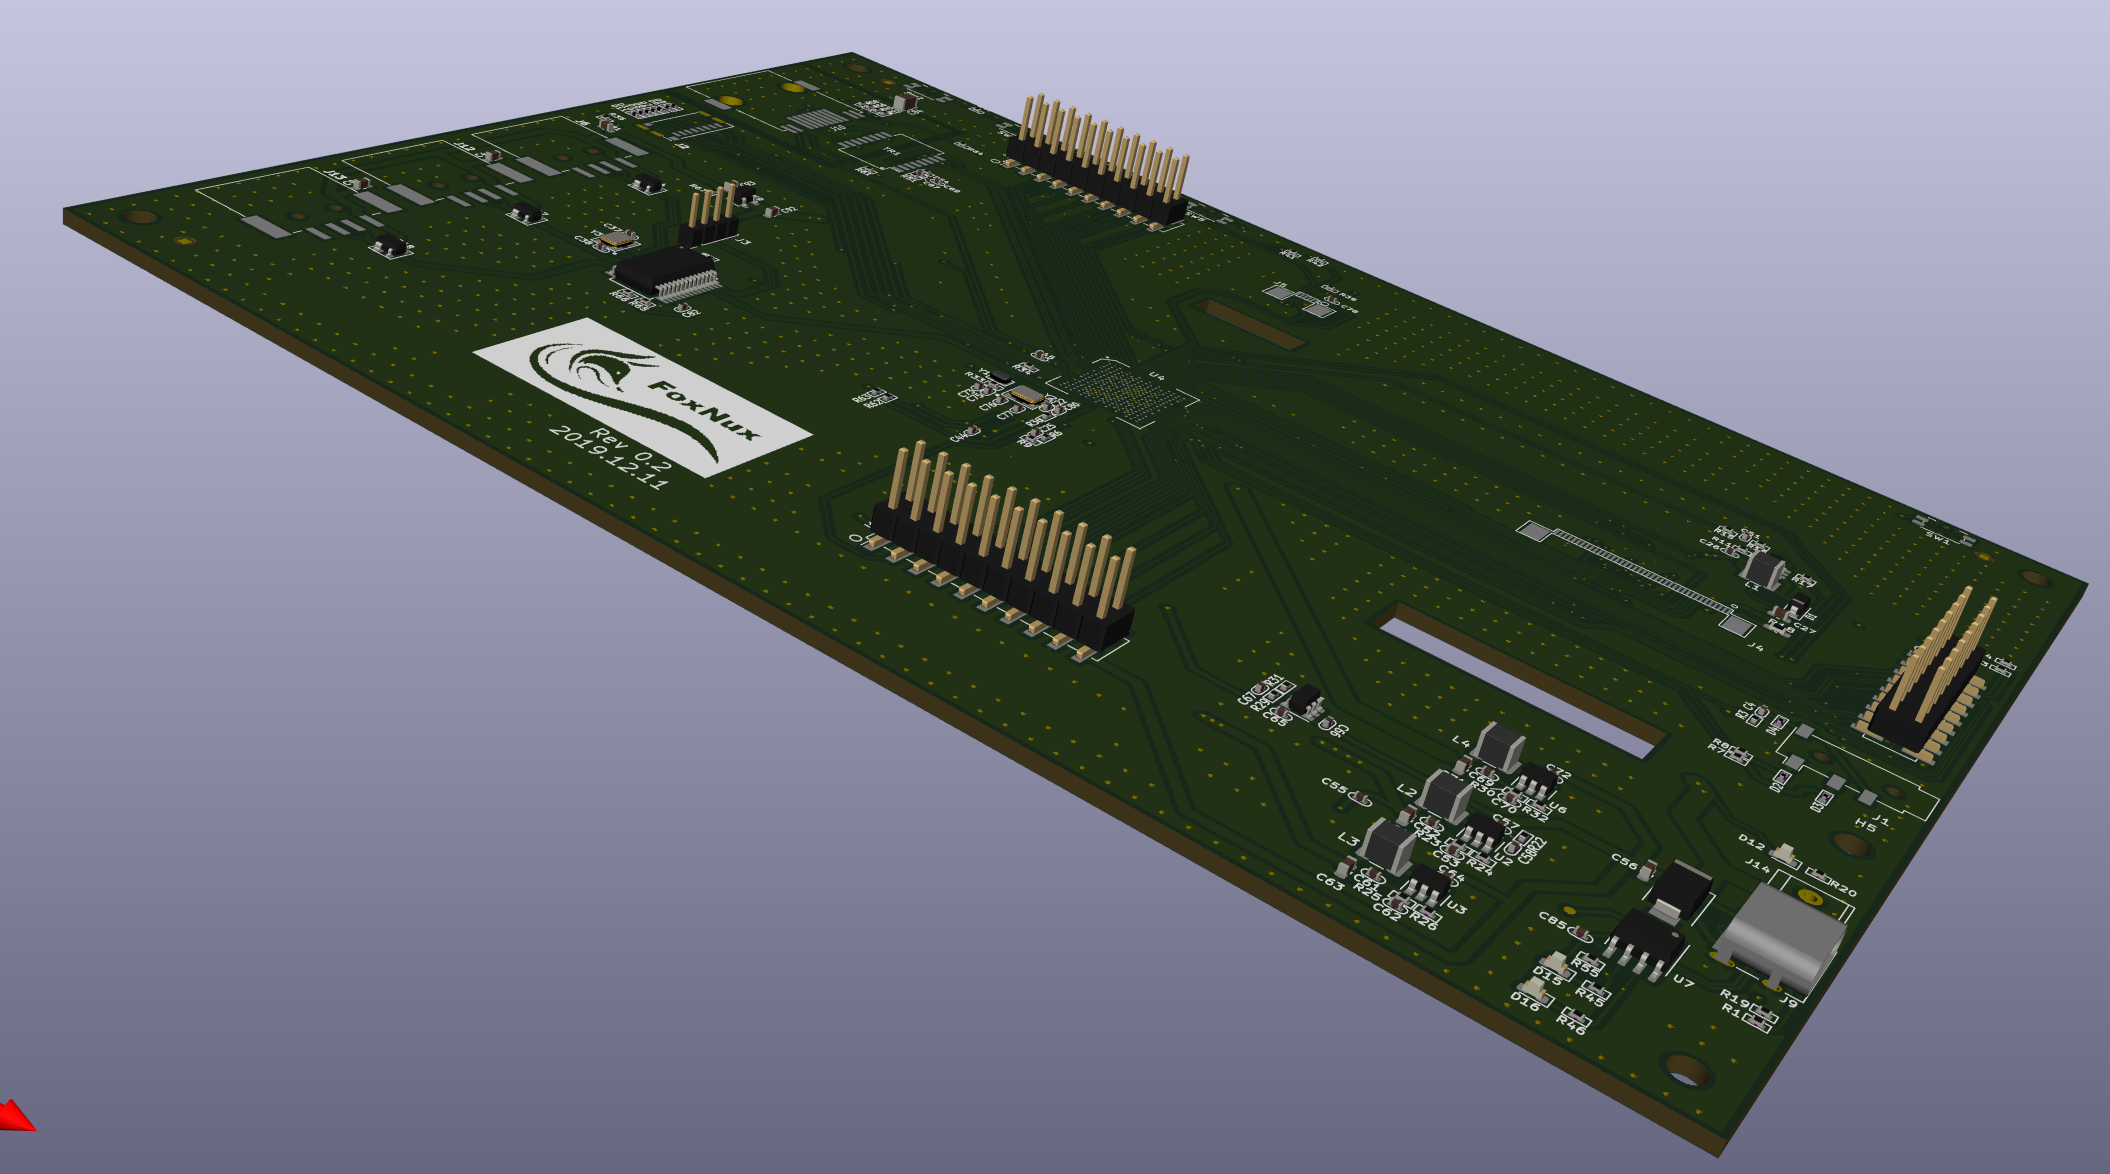The image size is (2110, 1174).
Task: Select the L2 inductor component
Action: click(x=1445, y=797)
